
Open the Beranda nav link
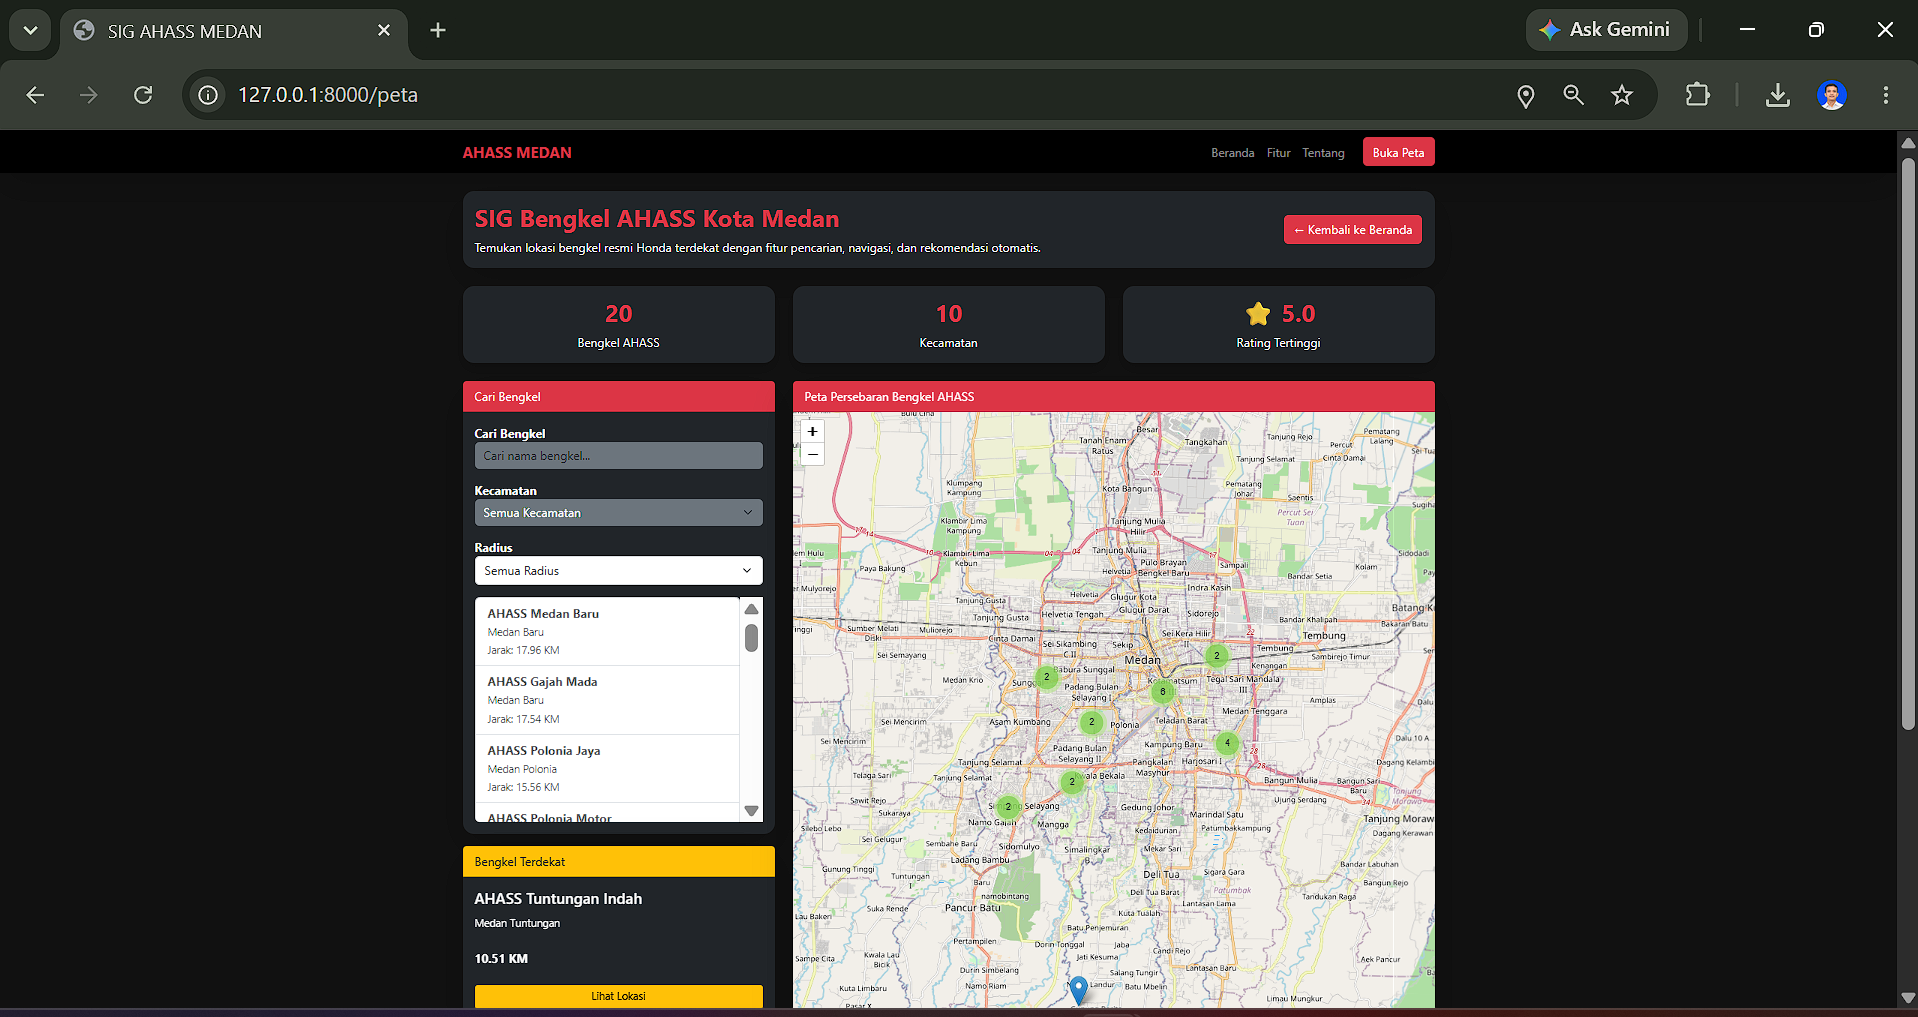tap(1232, 153)
